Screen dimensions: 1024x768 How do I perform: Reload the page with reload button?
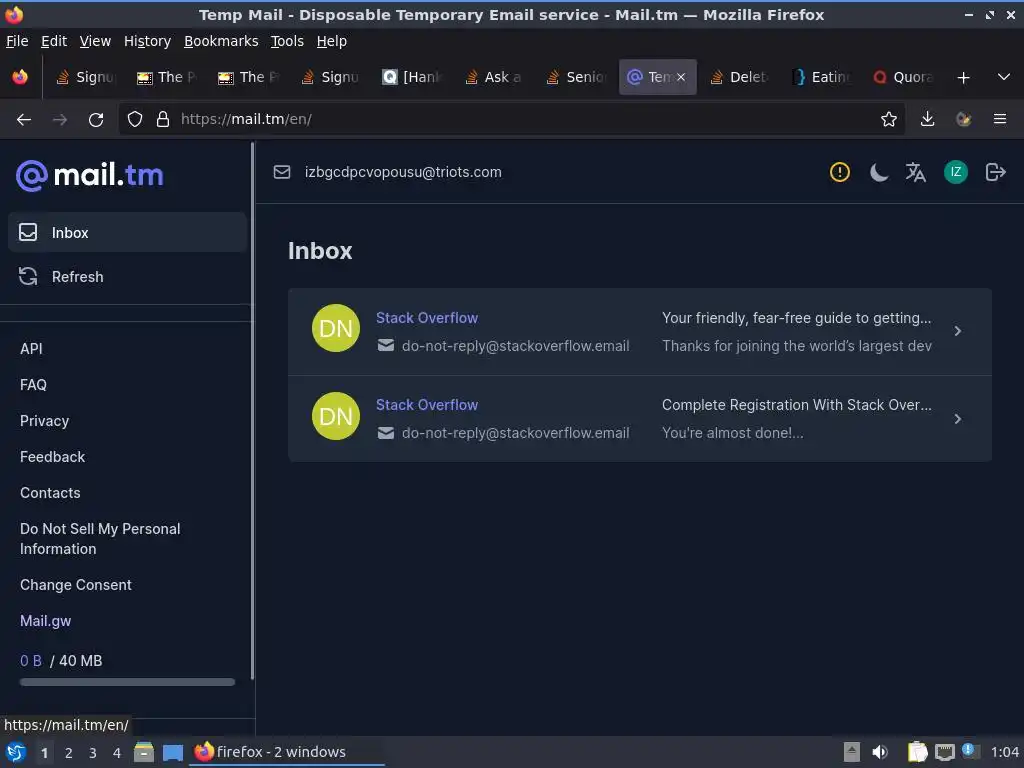tap(96, 120)
